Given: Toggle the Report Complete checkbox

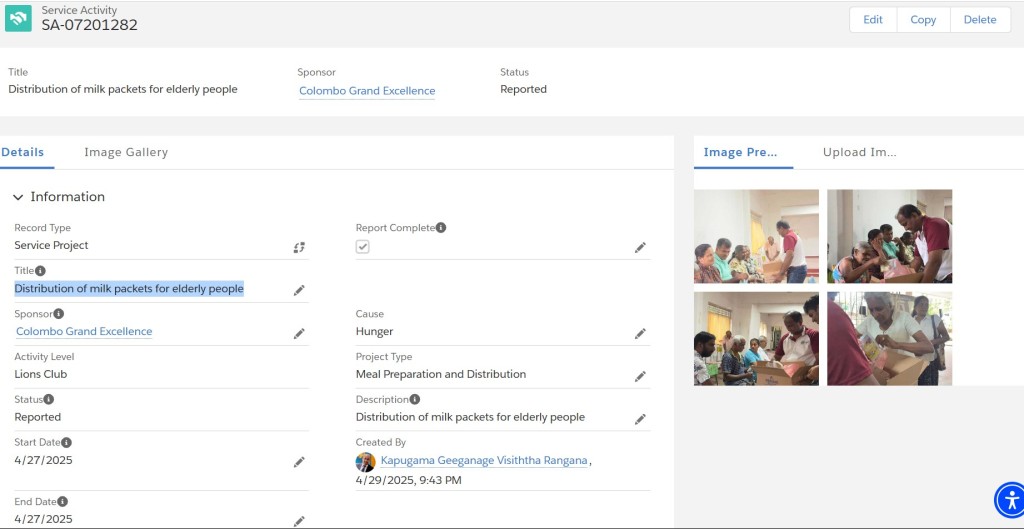Looking at the screenshot, I should [x=362, y=246].
